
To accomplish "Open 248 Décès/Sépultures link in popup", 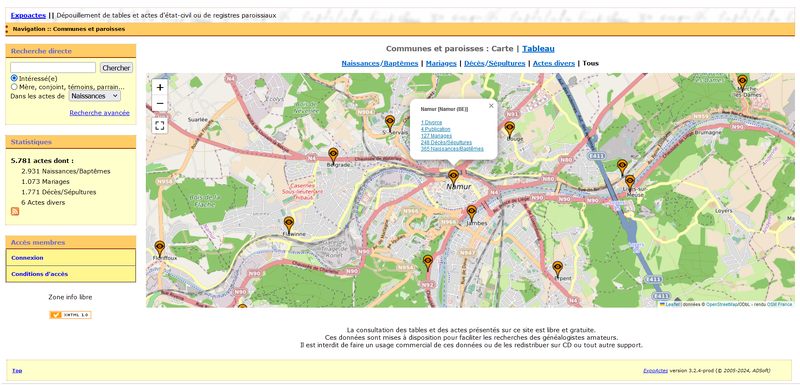I will click(x=446, y=142).
